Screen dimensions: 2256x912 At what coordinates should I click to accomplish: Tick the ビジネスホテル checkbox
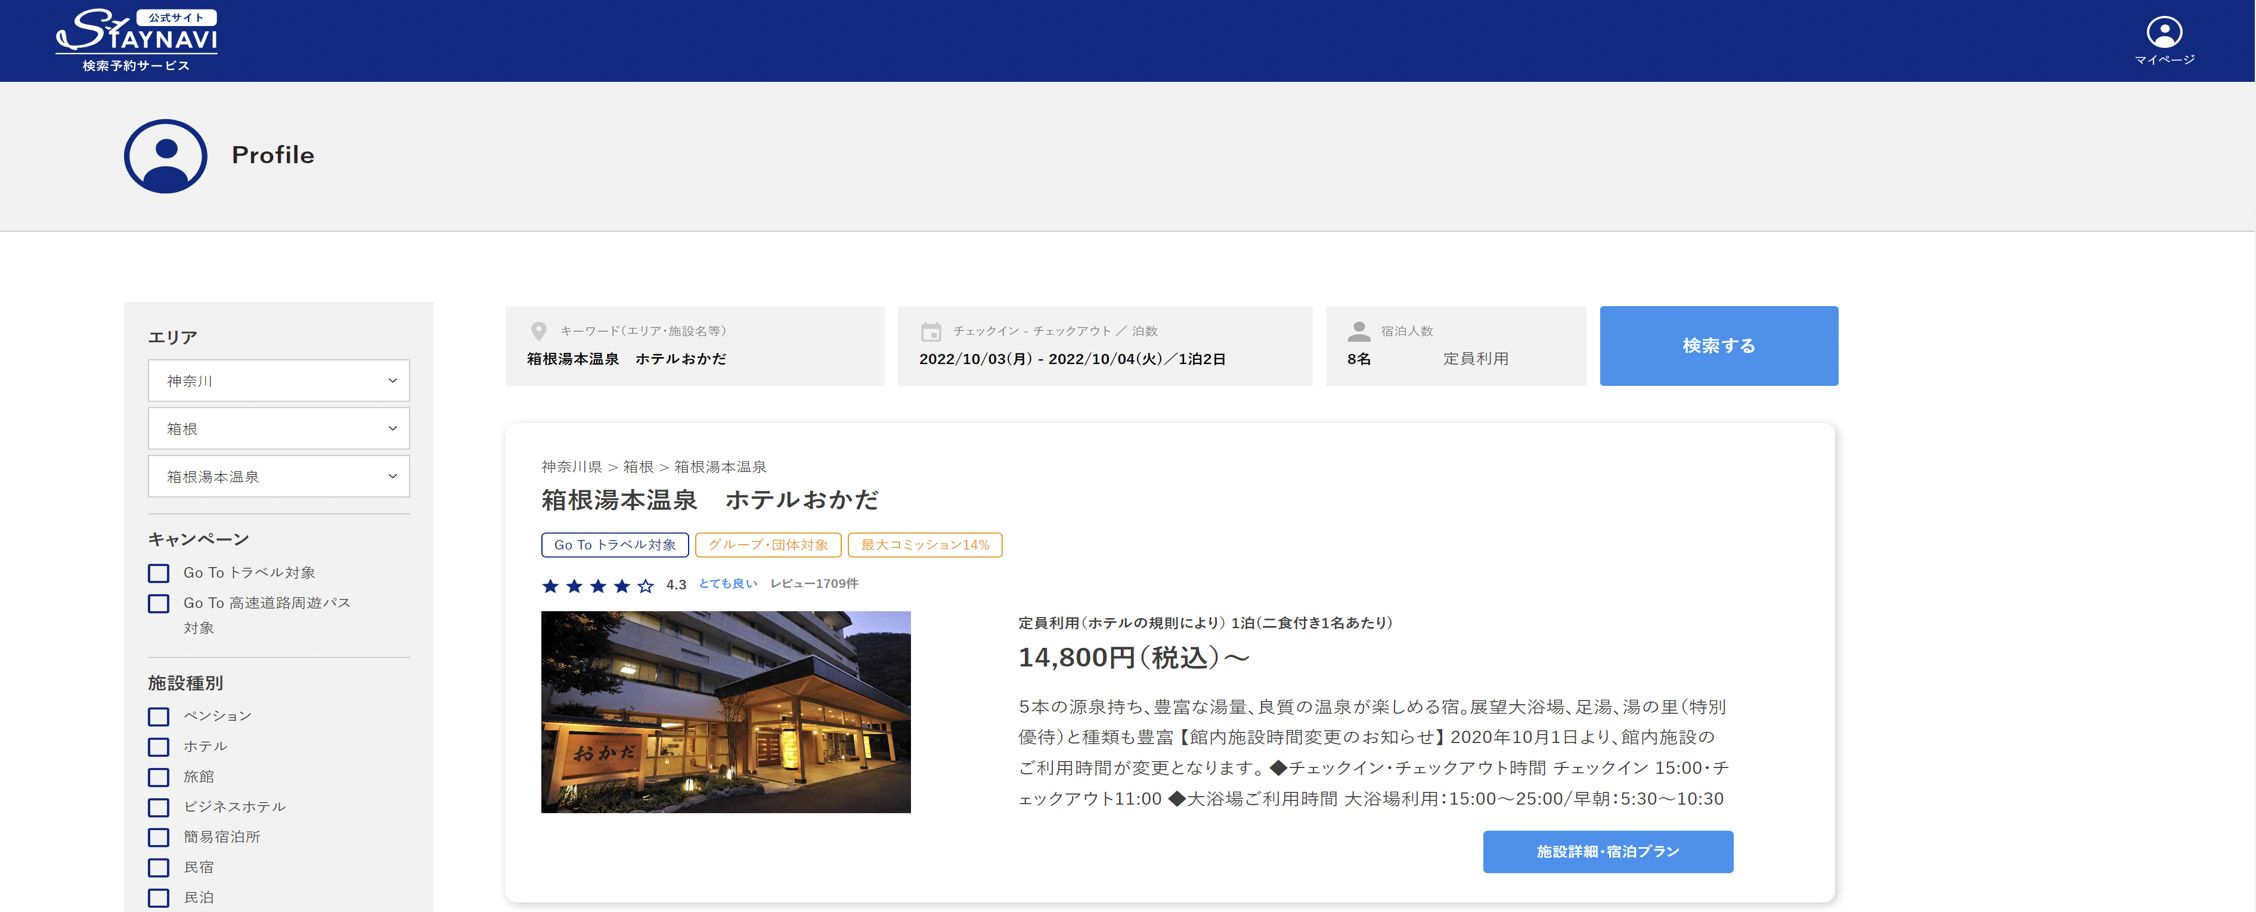[x=159, y=807]
